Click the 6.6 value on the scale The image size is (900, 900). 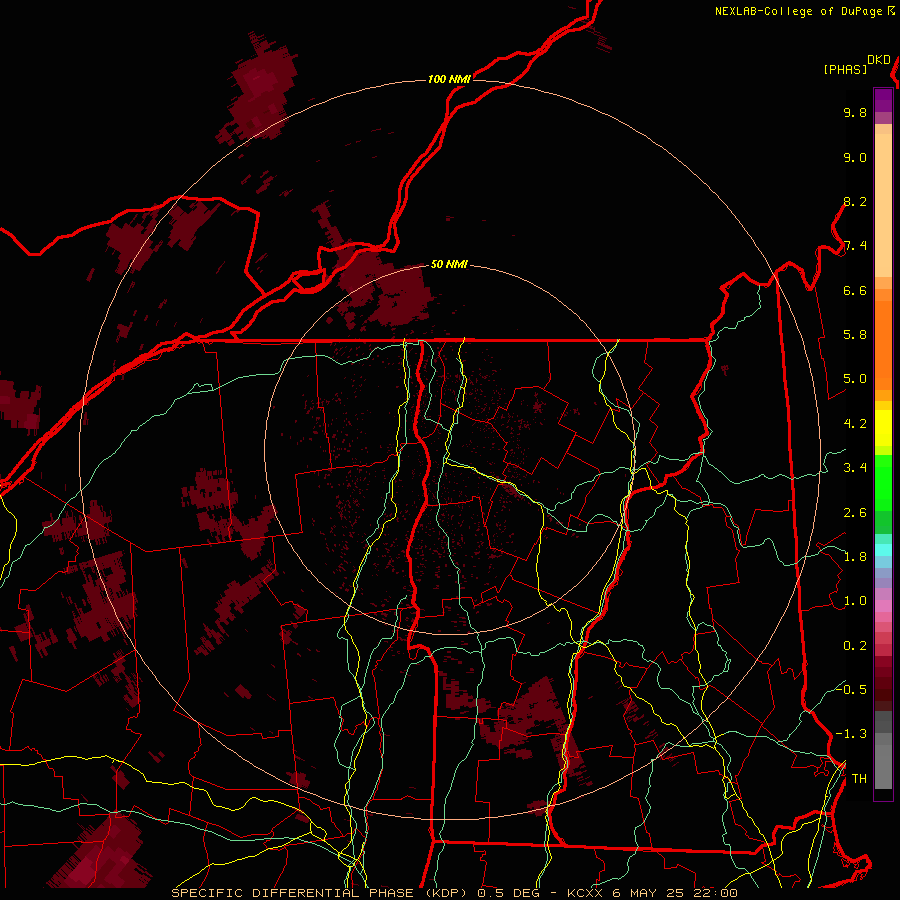click(855, 291)
